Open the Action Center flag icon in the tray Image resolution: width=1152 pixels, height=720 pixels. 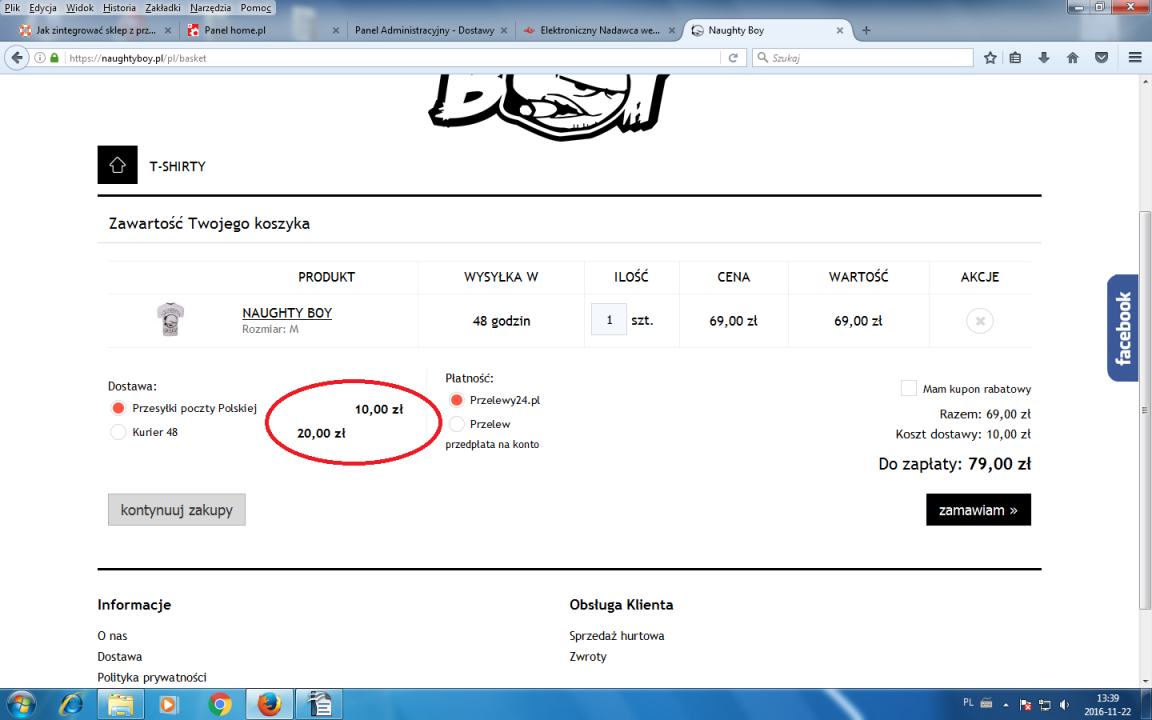coord(1026,705)
